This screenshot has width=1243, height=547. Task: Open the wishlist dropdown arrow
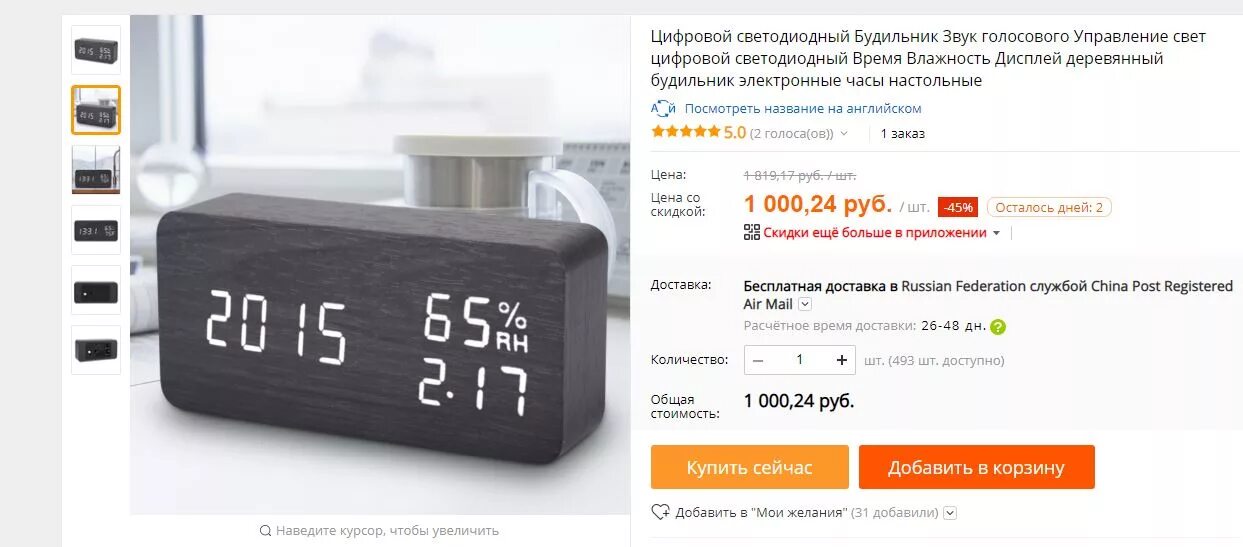[950, 513]
